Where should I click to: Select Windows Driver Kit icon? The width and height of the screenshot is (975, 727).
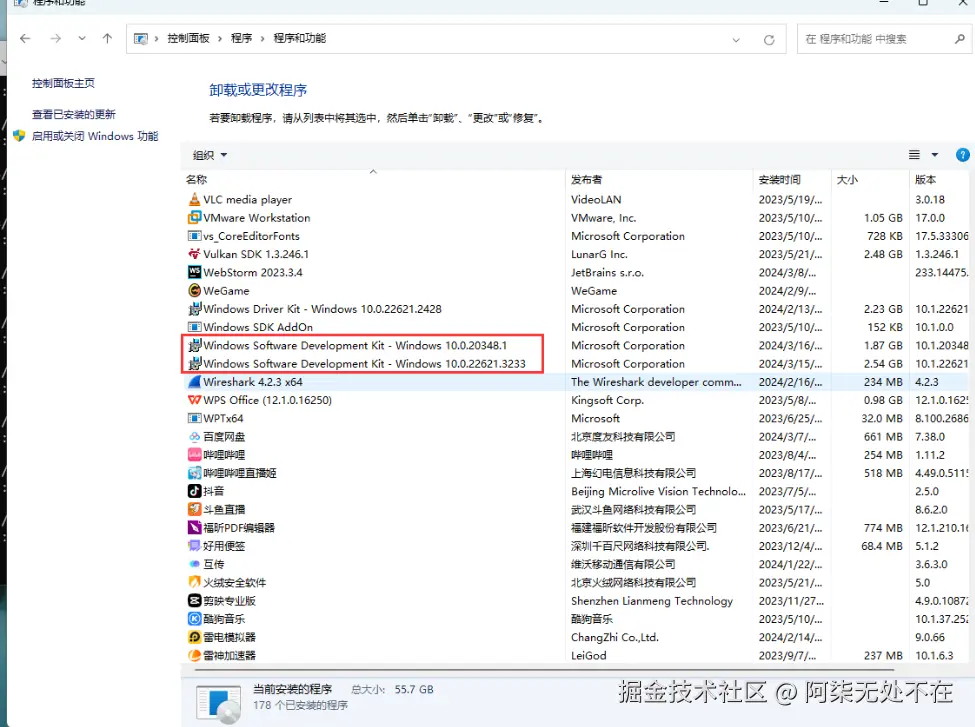click(x=195, y=309)
